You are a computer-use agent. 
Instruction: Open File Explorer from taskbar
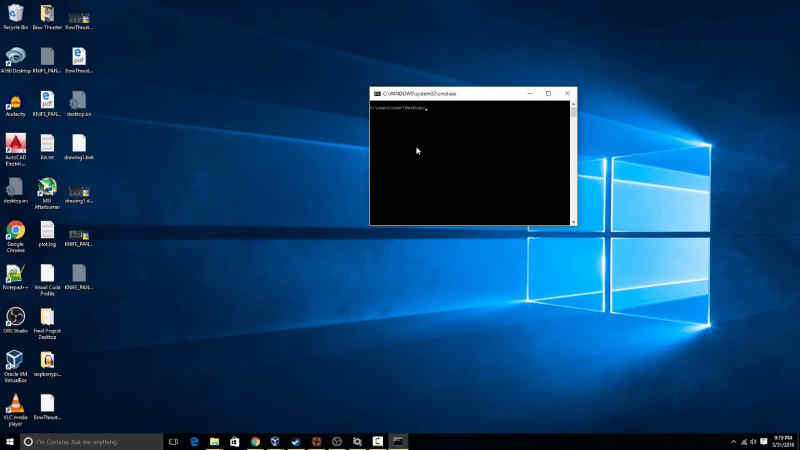click(x=214, y=442)
